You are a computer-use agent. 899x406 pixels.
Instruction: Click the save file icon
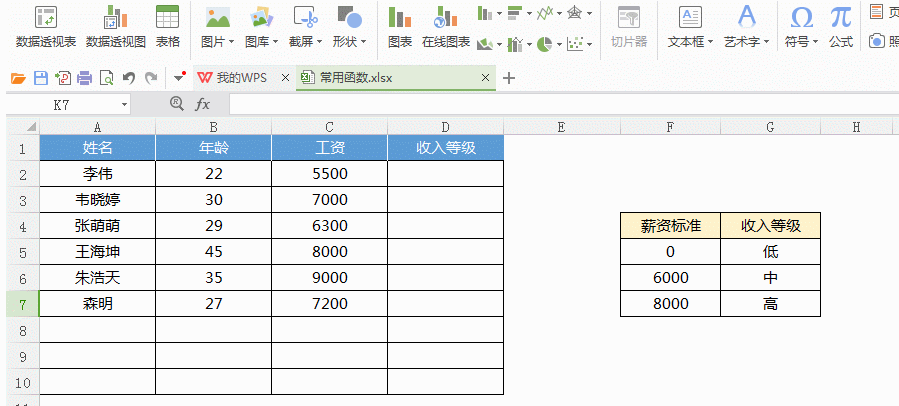point(41,78)
